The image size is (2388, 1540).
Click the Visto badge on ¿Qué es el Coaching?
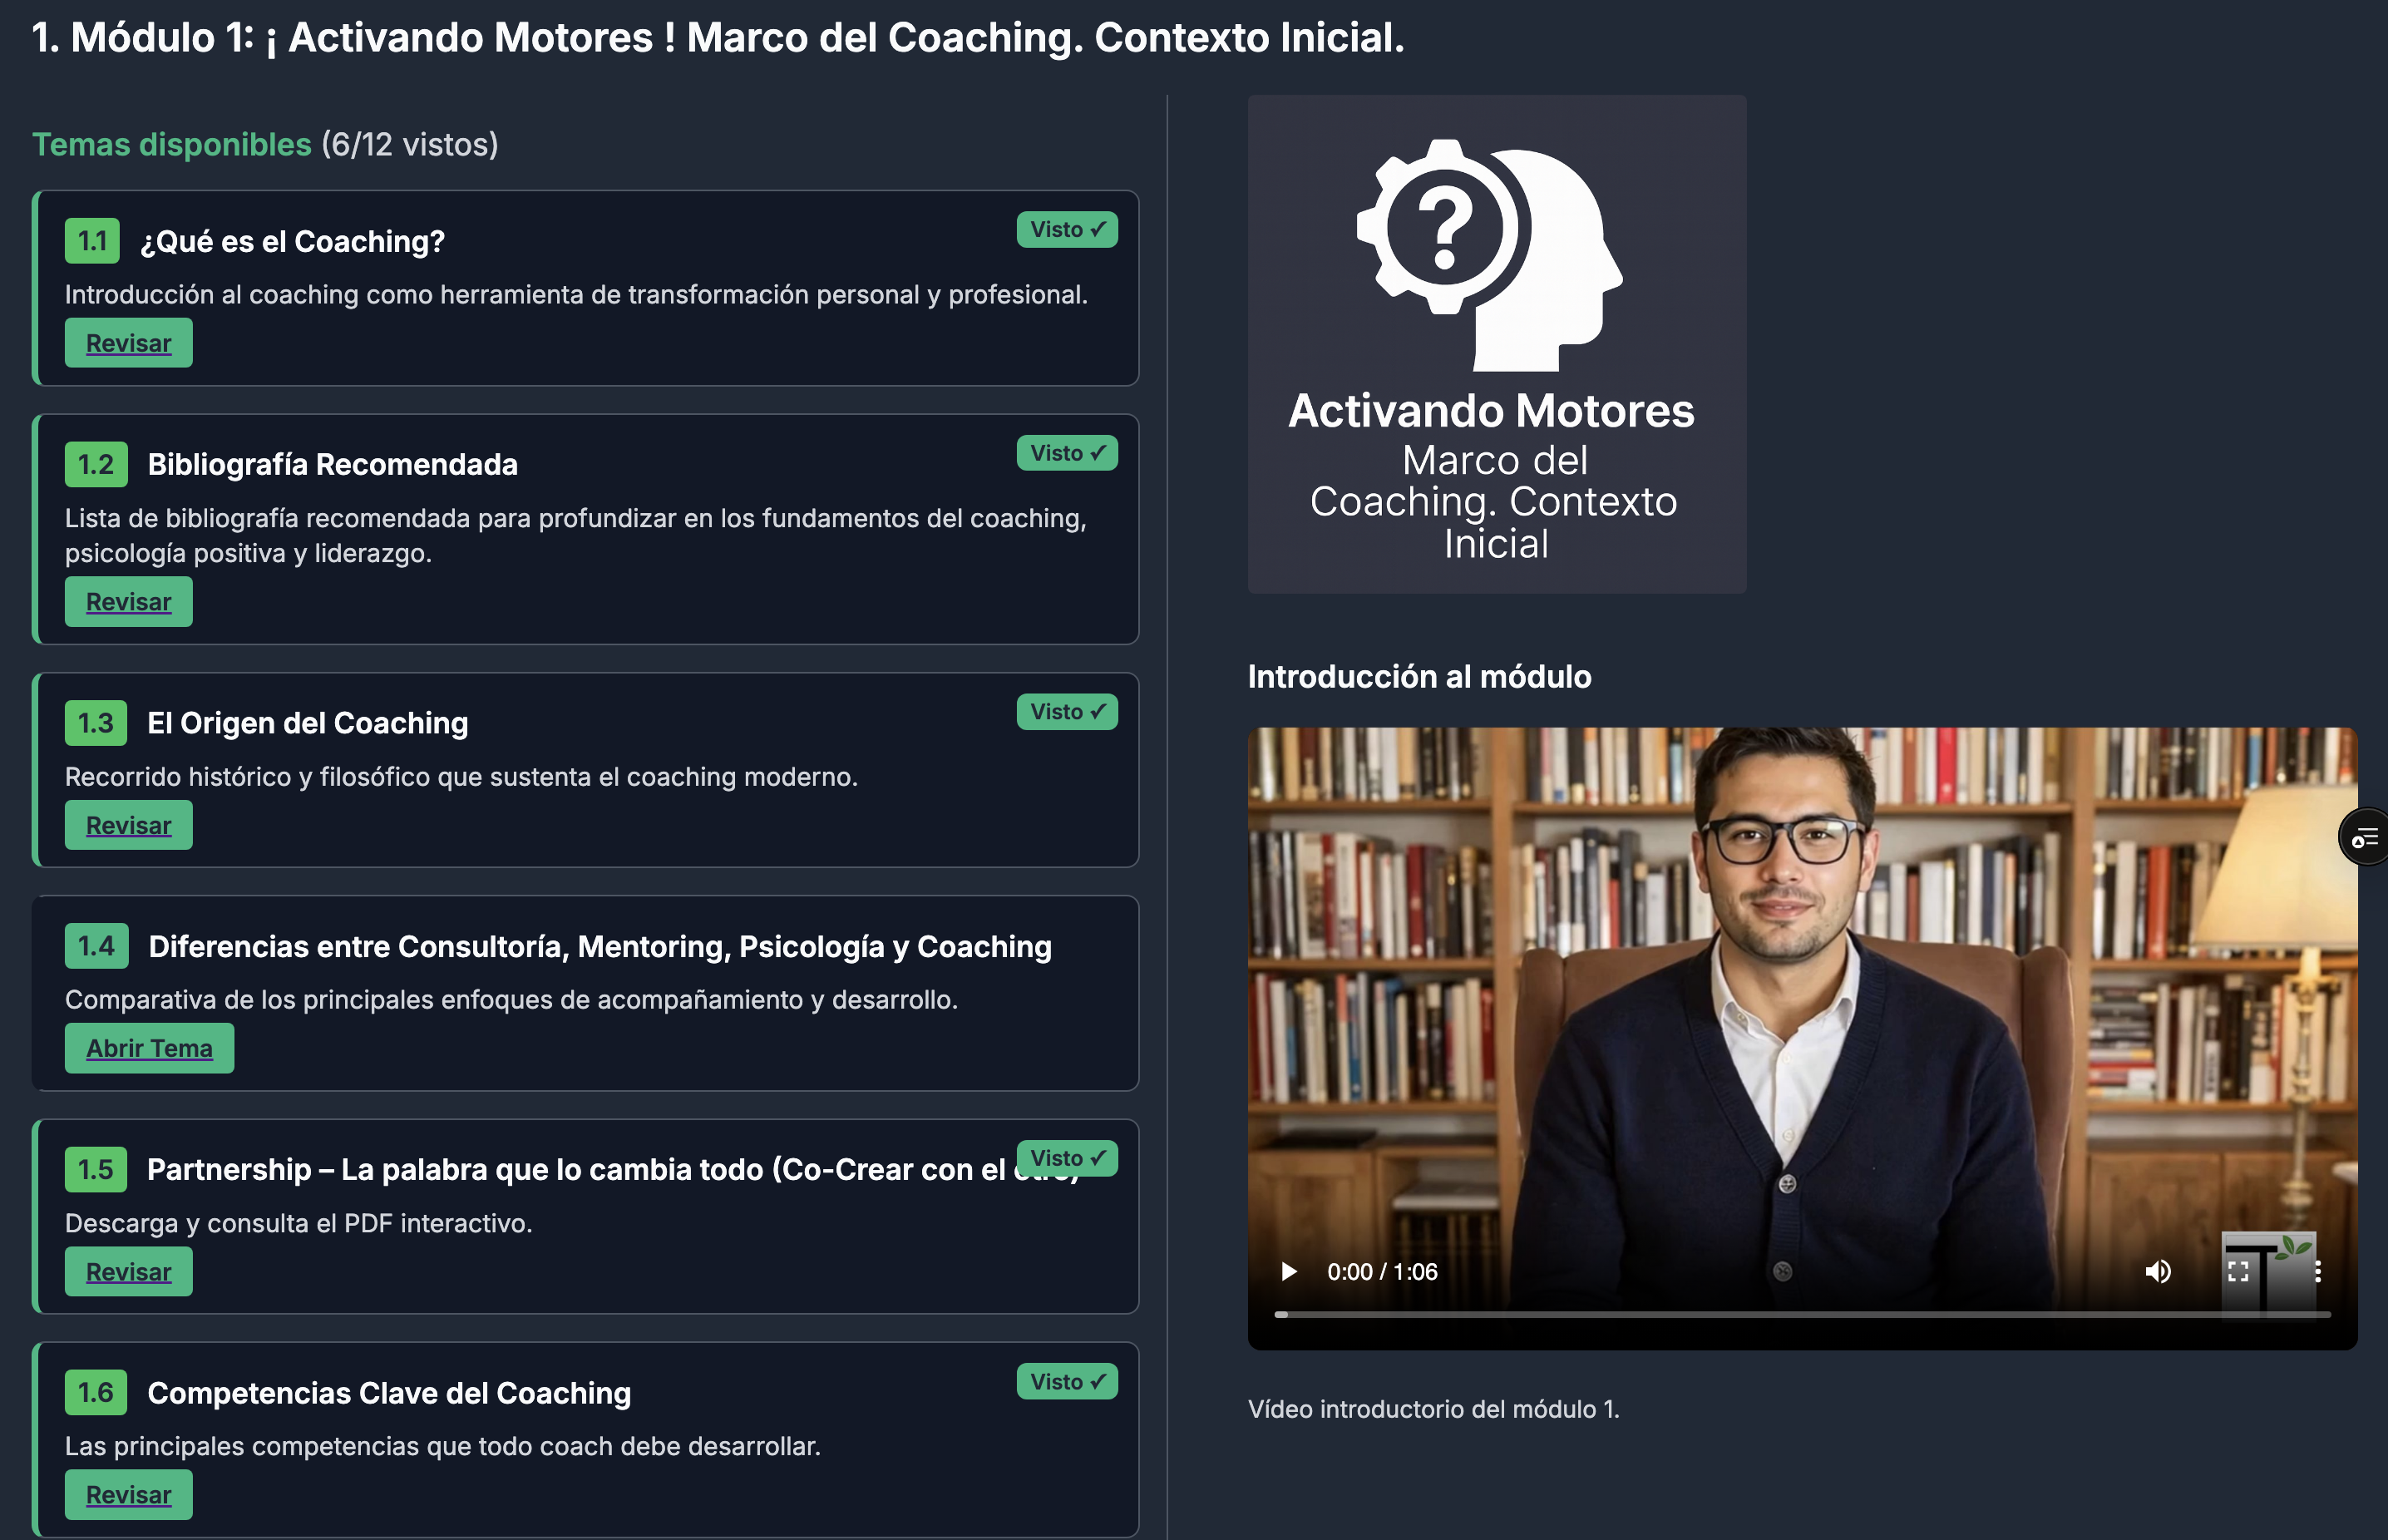coord(1067,230)
